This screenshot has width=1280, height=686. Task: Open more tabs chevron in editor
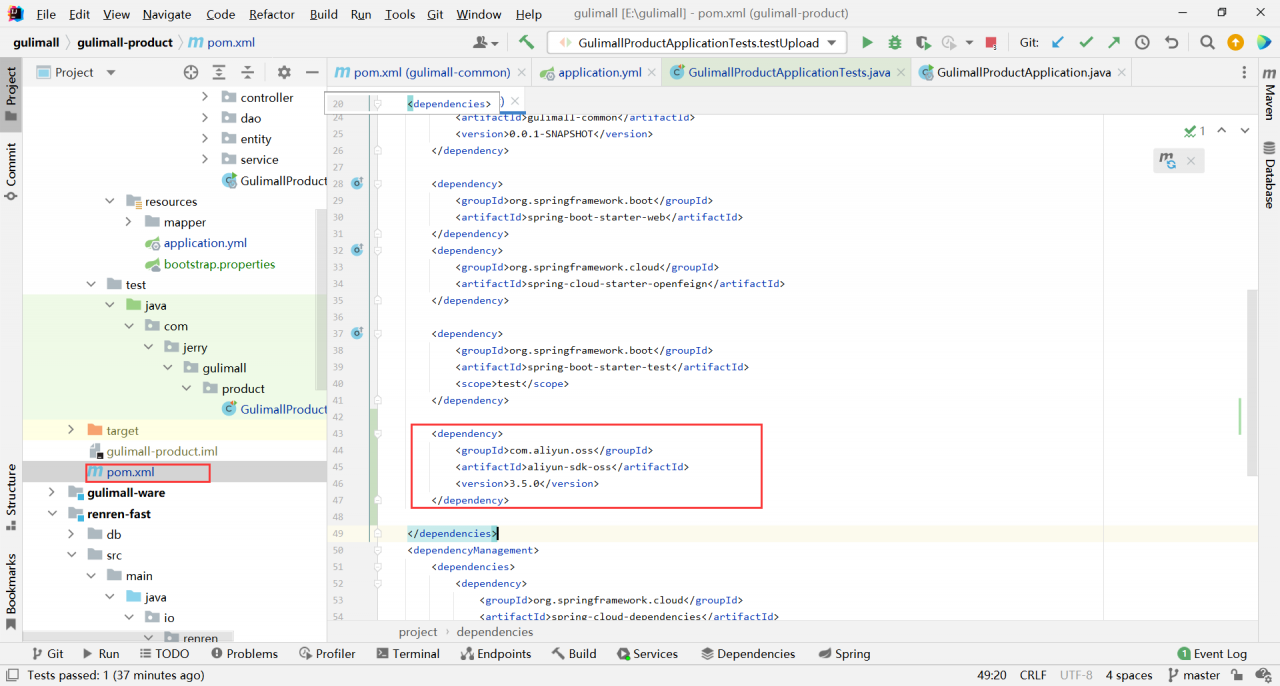pyautogui.click(x=1245, y=72)
